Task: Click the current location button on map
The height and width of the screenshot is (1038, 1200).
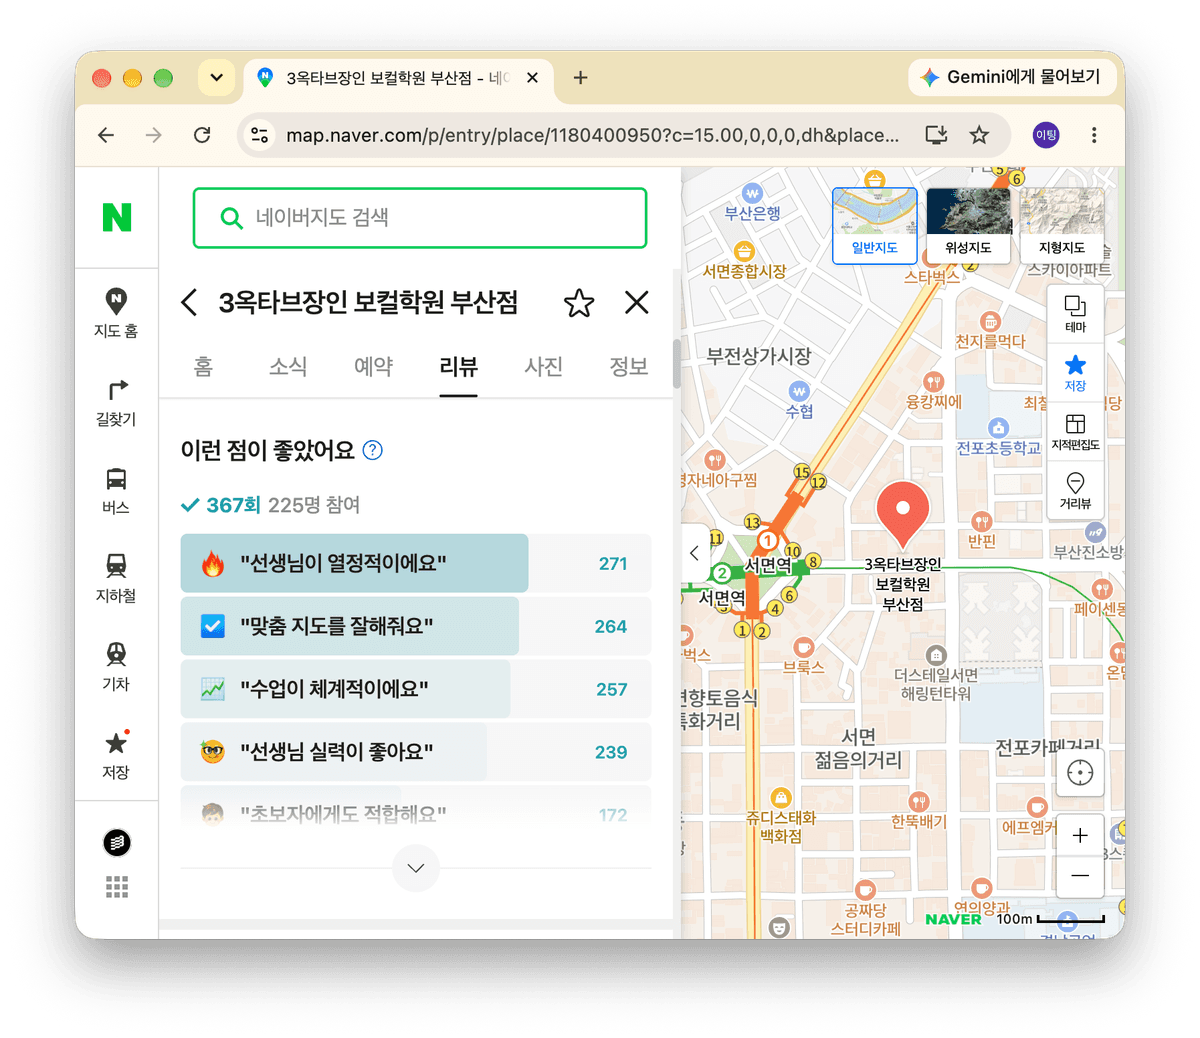Action: coord(1080,773)
